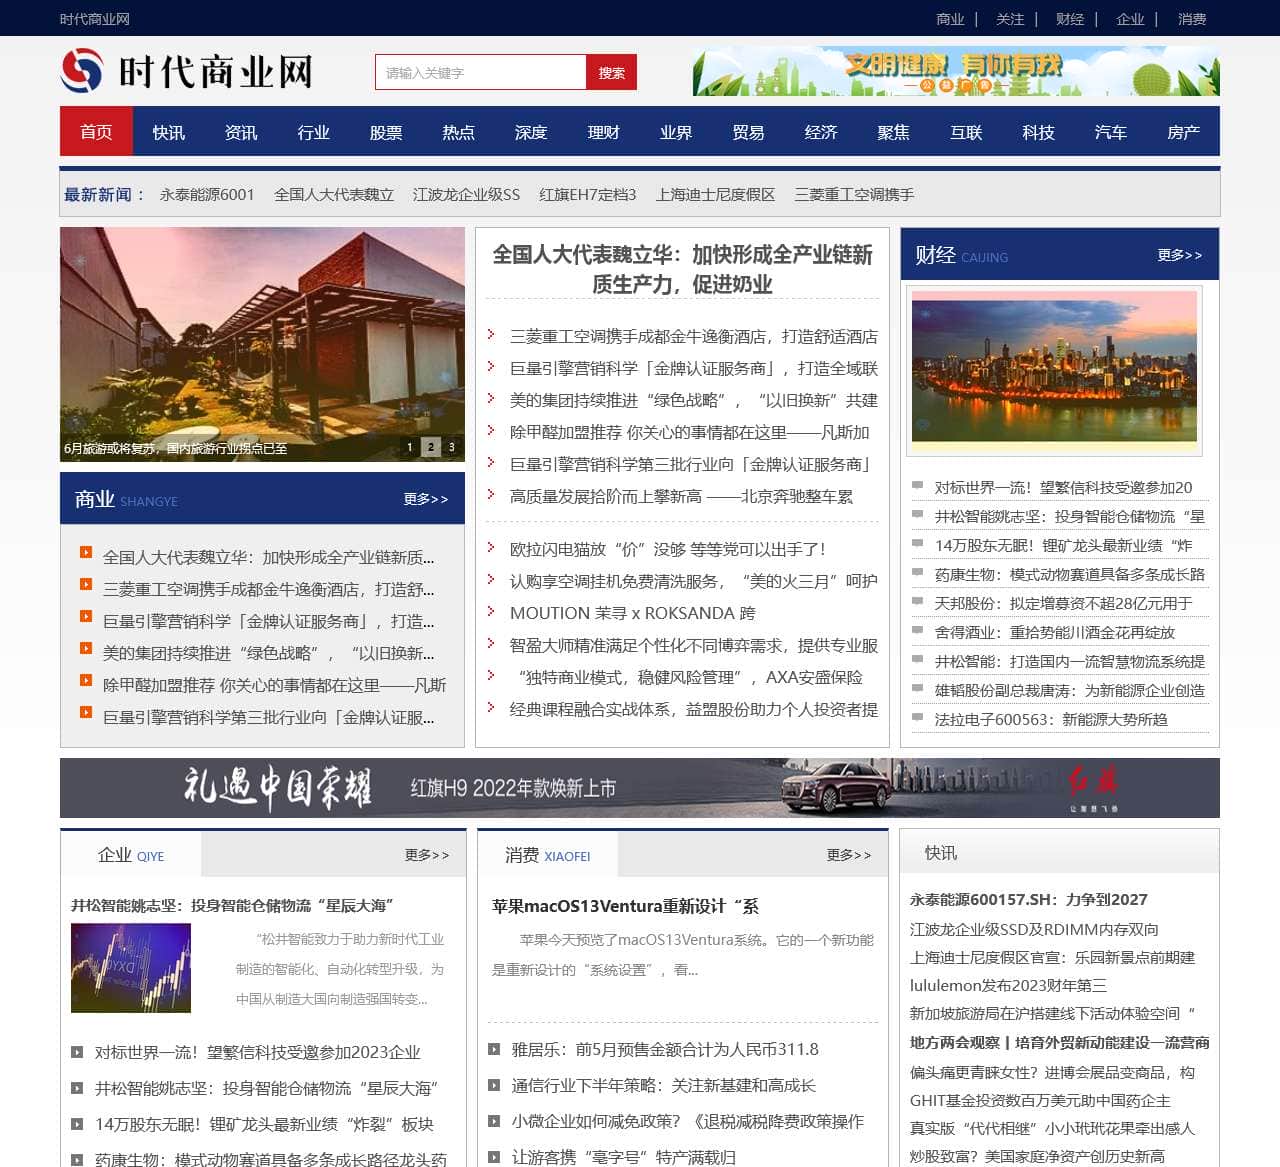Click the search keyword input field
The width and height of the screenshot is (1280, 1167).
click(480, 72)
